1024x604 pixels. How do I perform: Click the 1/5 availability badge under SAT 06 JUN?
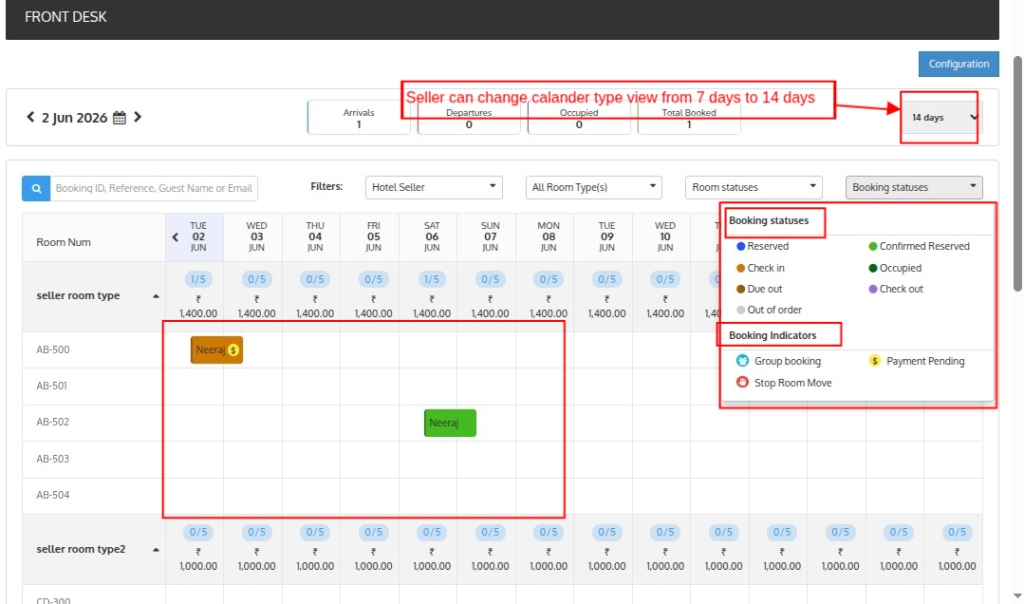click(x=432, y=279)
